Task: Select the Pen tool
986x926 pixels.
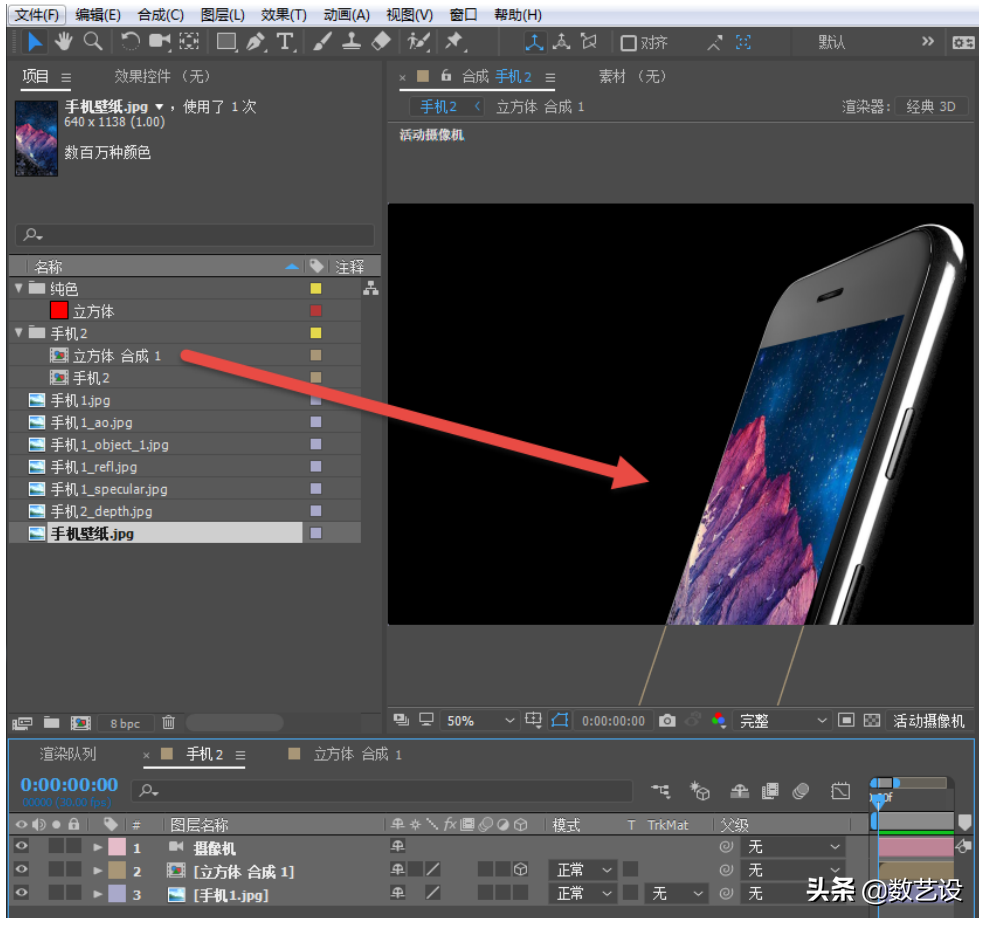Action: click(x=256, y=42)
